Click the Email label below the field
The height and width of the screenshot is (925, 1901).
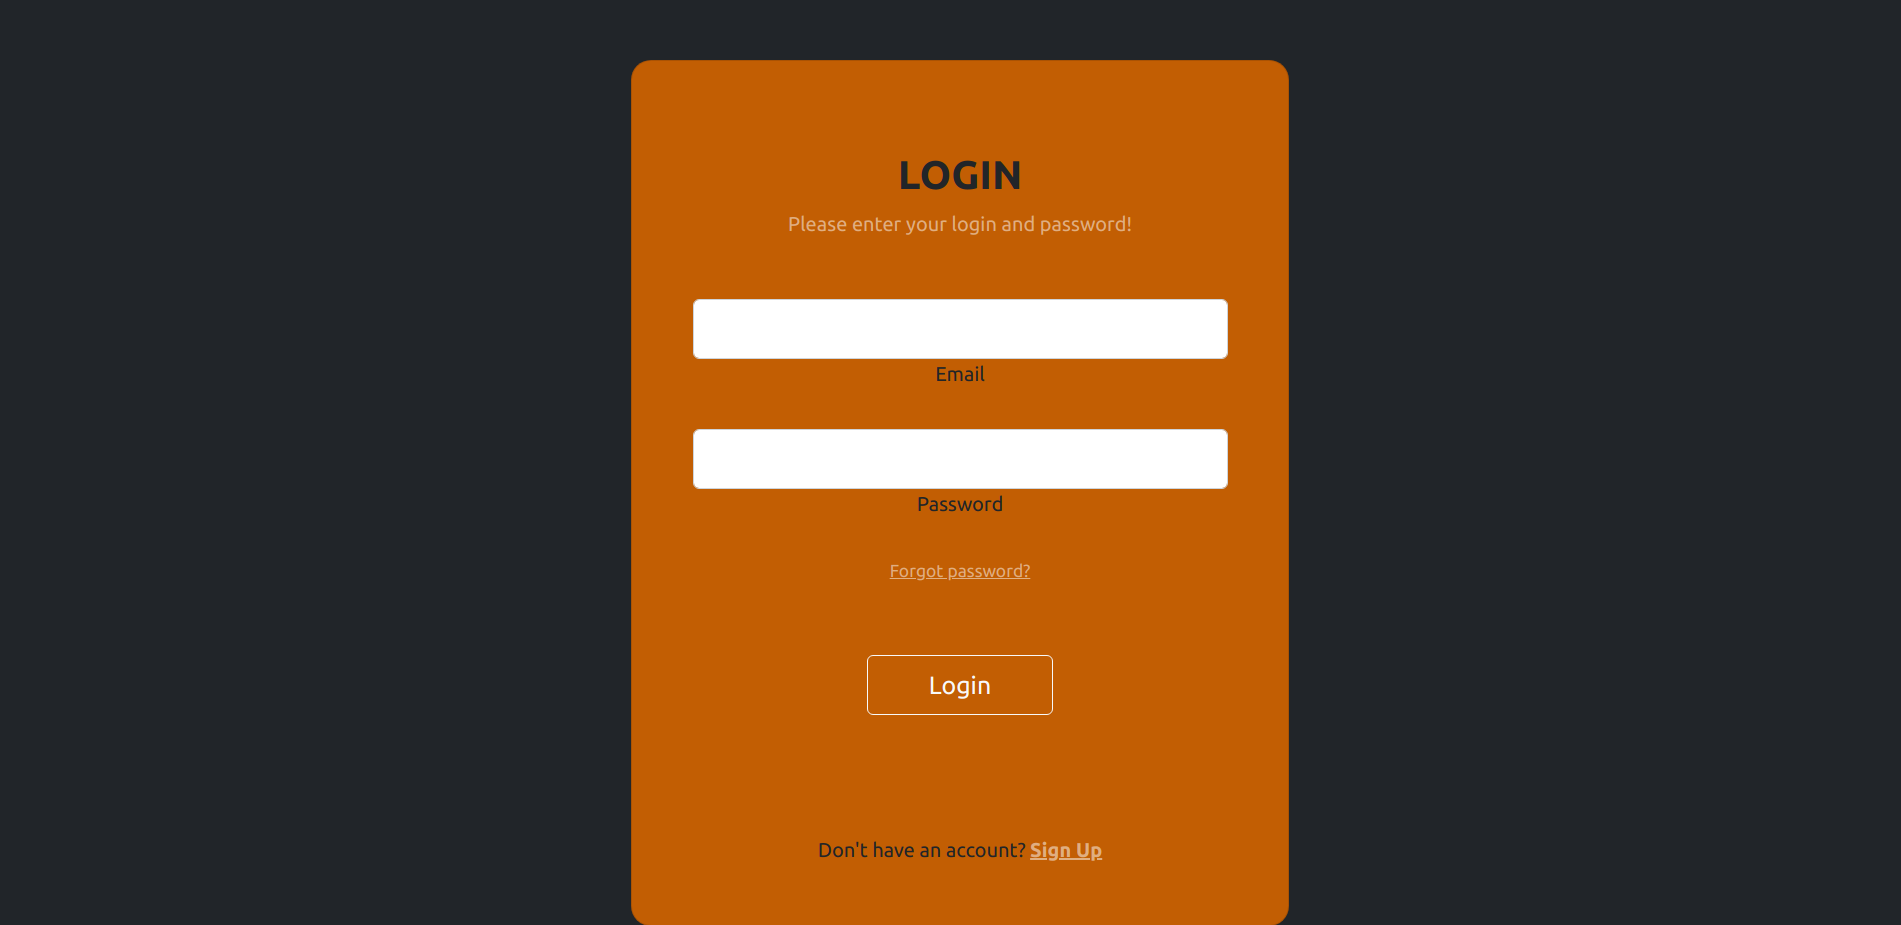click(960, 374)
